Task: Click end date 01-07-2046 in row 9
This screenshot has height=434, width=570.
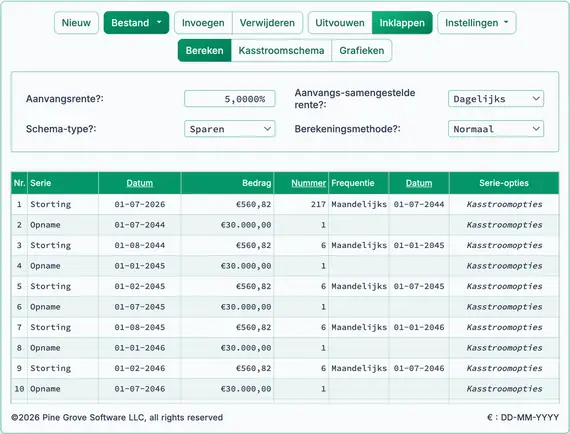Action: pos(419,368)
